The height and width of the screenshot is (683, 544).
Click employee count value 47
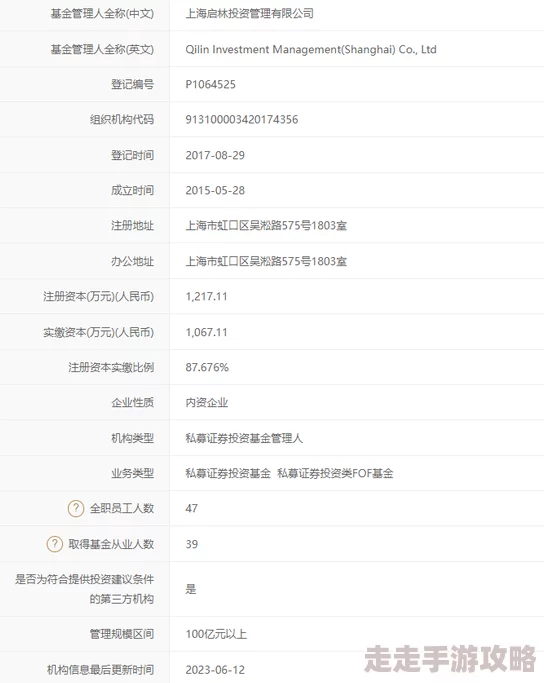tap(192, 508)
